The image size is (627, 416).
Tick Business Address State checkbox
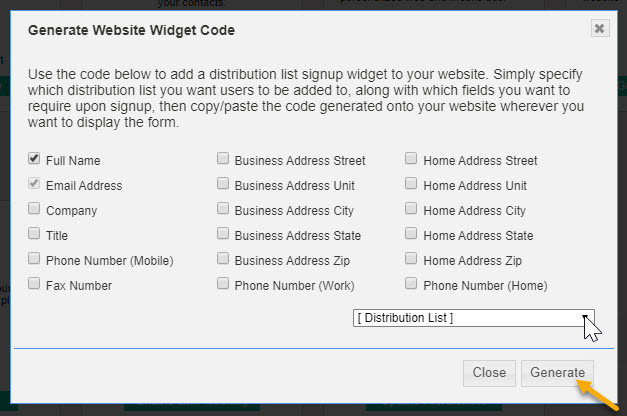click(223, 233)
